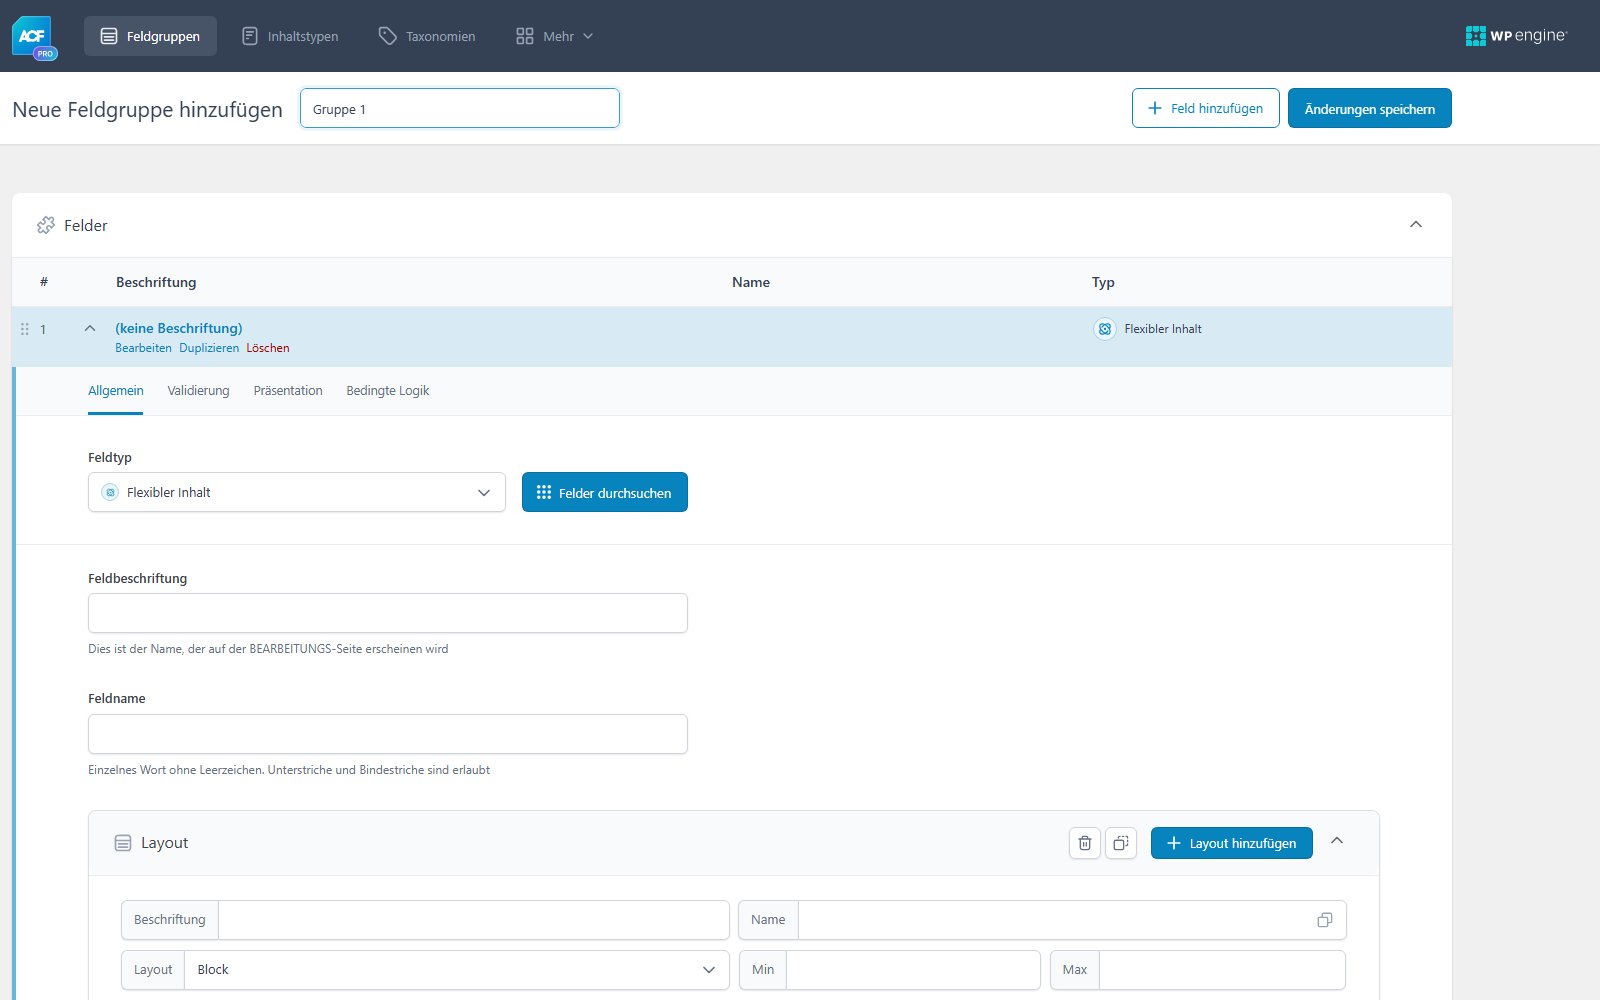Collapse the Felder panel with the chevron
Image resolution: width=1600 pixels, height=1000 pixels.
1416,224
